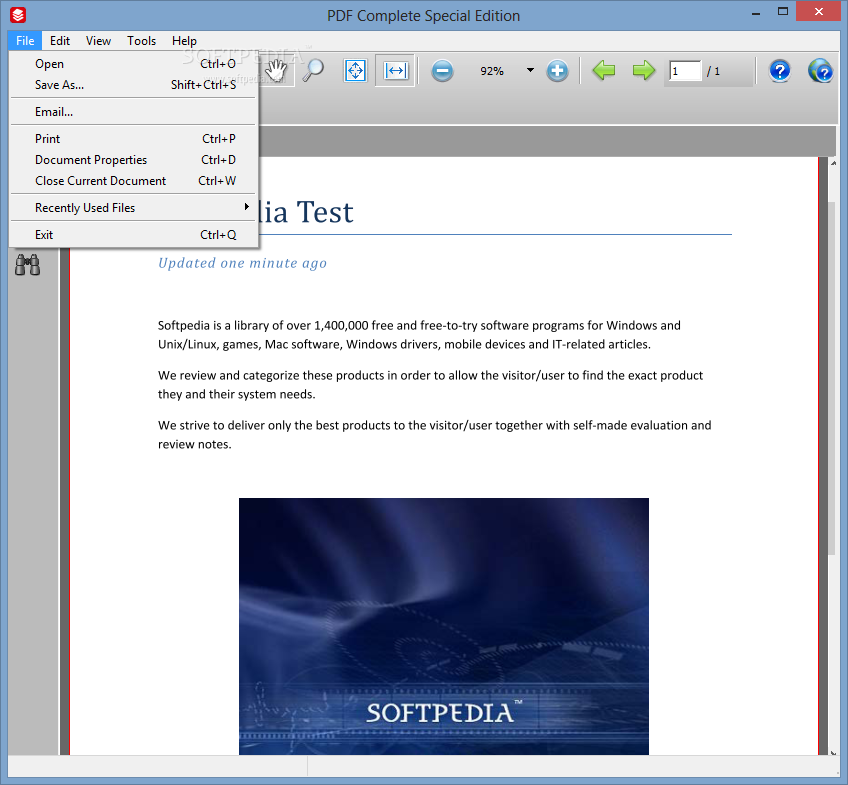Click the PDF Complete app logo

[x=18, y=15]
